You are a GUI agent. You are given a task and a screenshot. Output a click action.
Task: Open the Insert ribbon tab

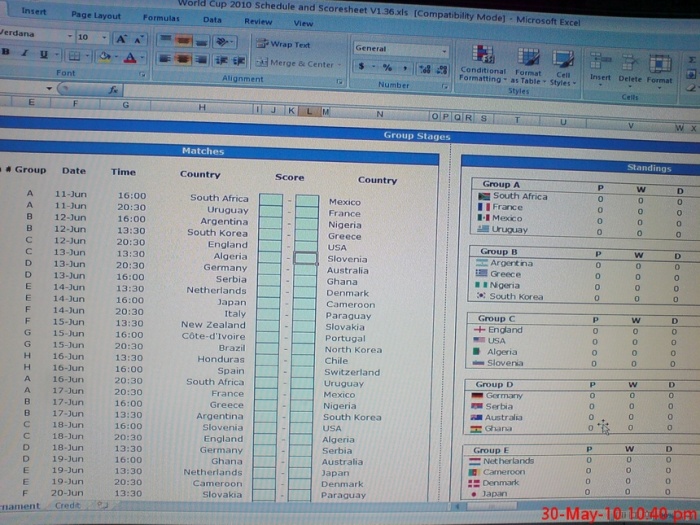[34, 11]
